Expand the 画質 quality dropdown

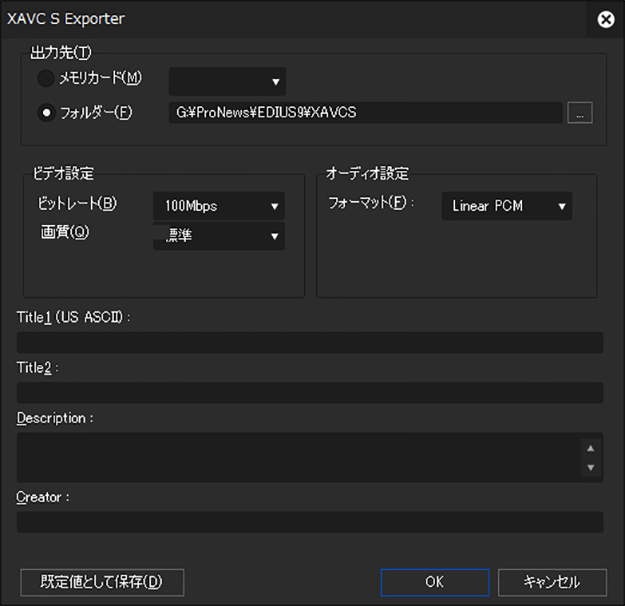tap(218, 236)
